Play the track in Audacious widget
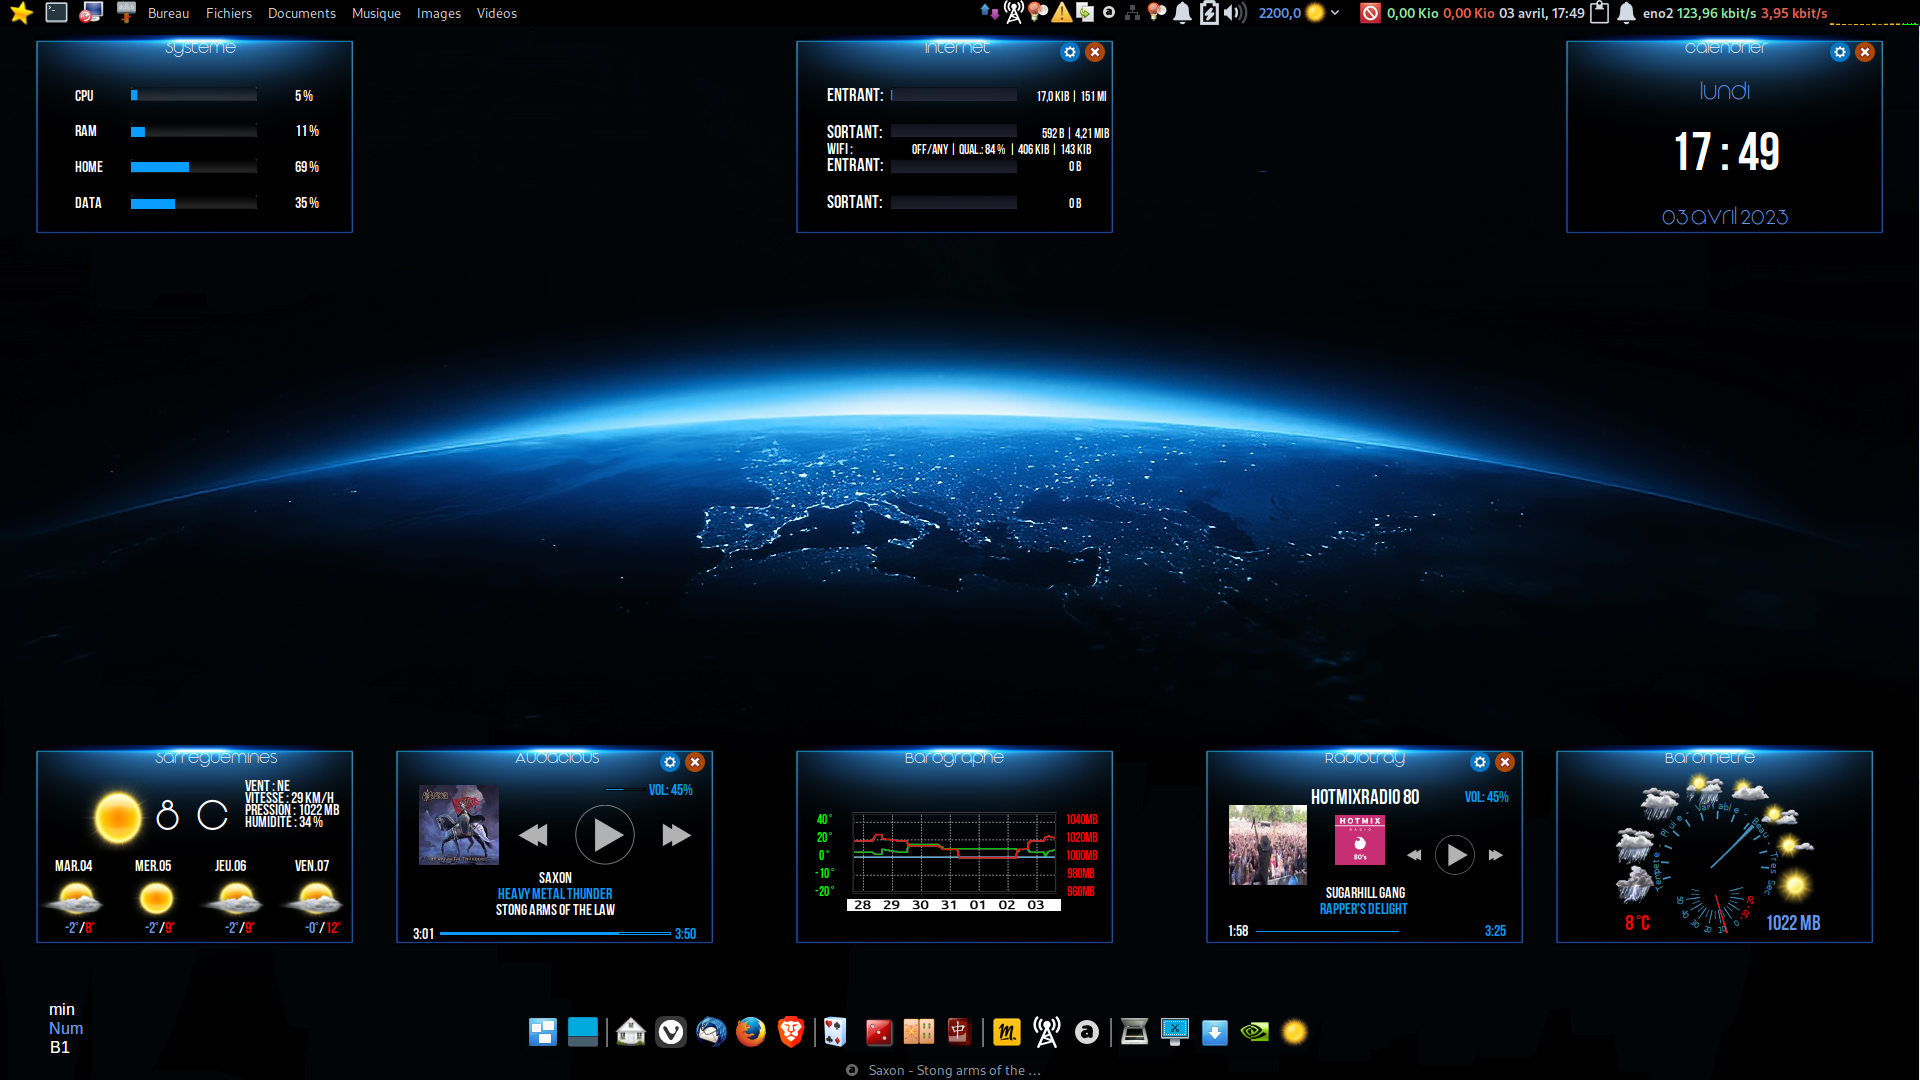The height and width of the screenshot is (1080, 1920). tap(605, 835)
